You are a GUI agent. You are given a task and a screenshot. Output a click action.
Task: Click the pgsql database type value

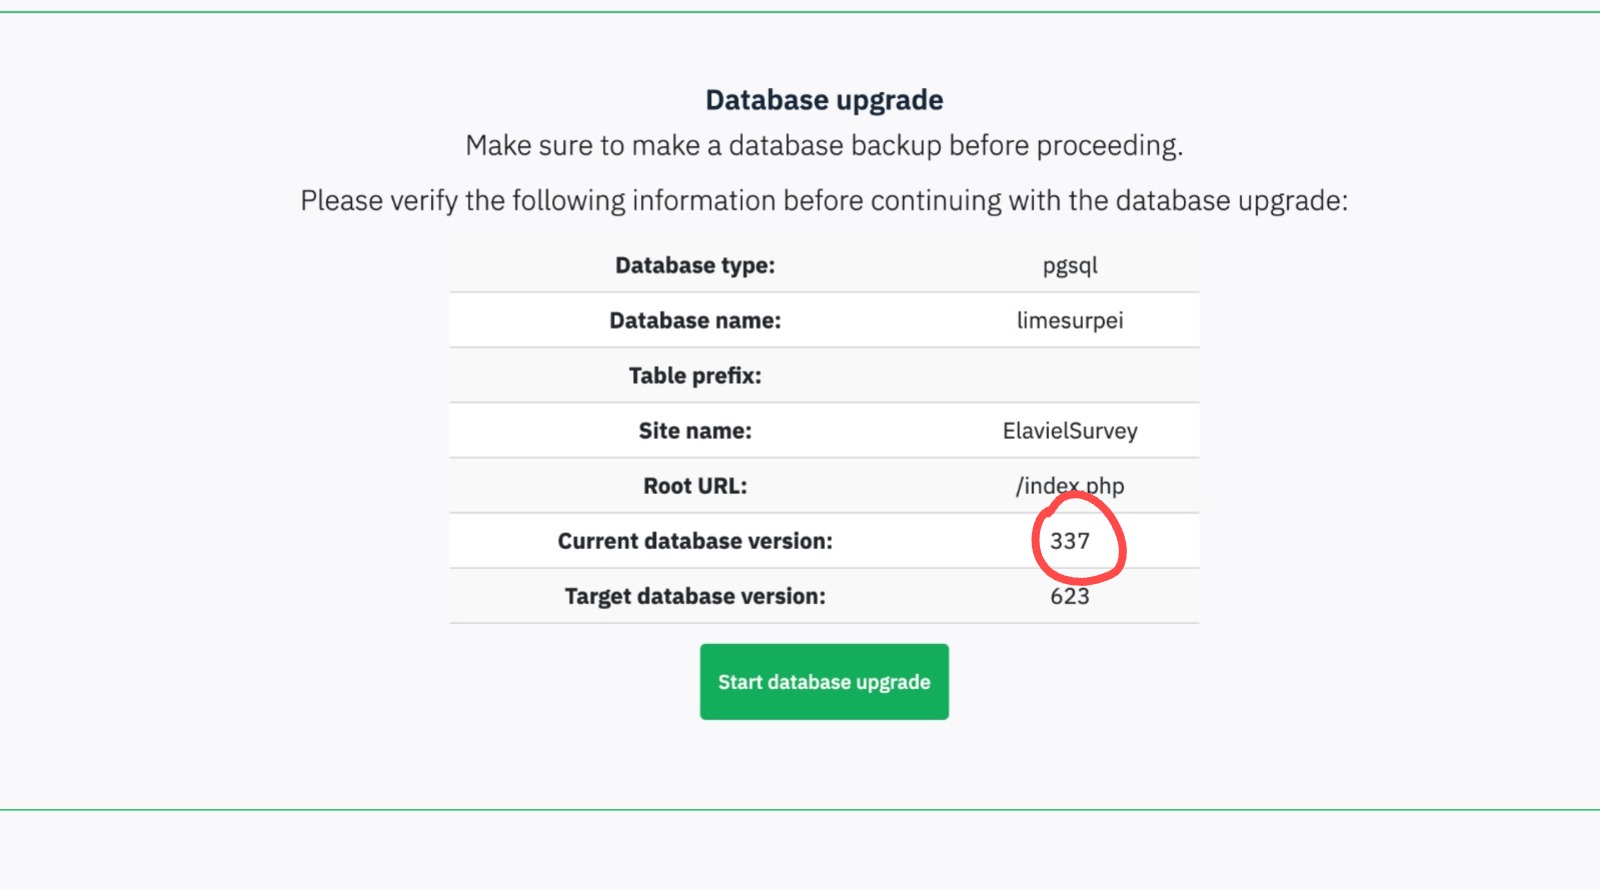(1069, 266)
